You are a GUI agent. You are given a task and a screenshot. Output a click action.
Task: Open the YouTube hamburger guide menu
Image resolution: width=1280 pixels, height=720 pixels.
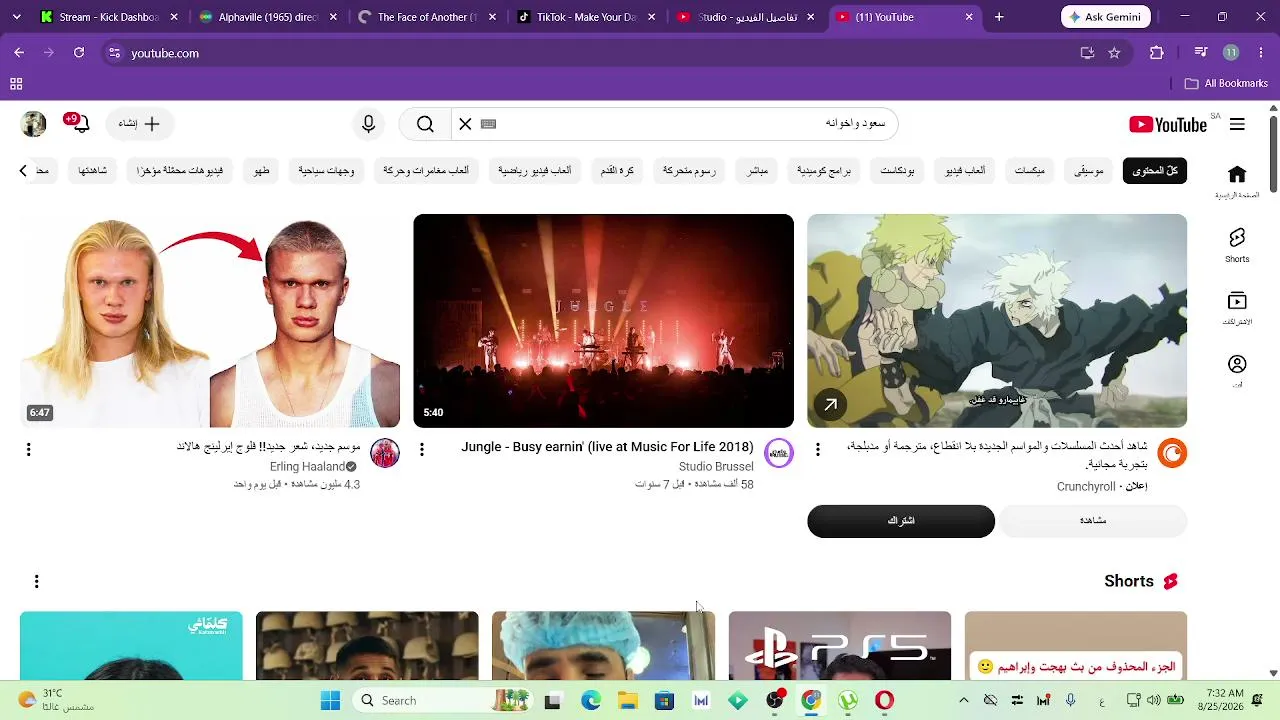(1237, 124)
